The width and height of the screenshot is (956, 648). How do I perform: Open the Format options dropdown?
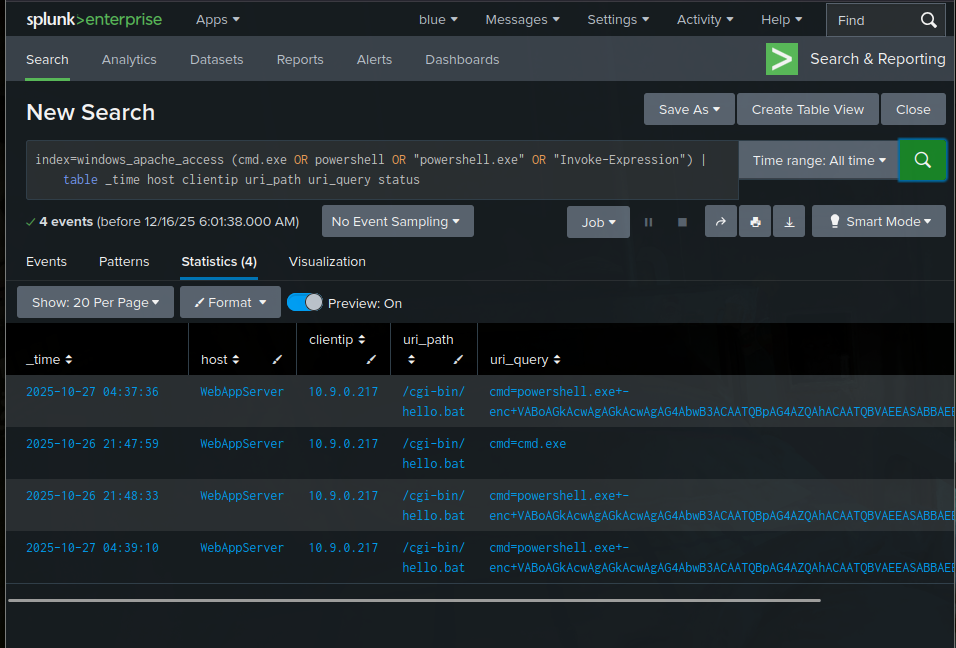[x=230, y=302]
